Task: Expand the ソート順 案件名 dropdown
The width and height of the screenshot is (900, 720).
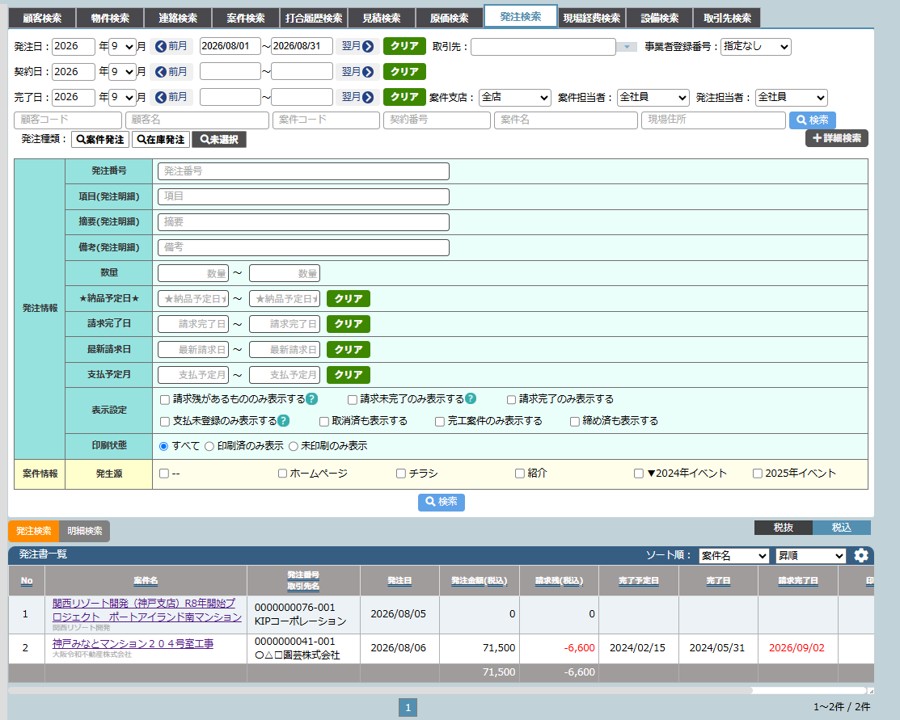Action: point(734,556)
